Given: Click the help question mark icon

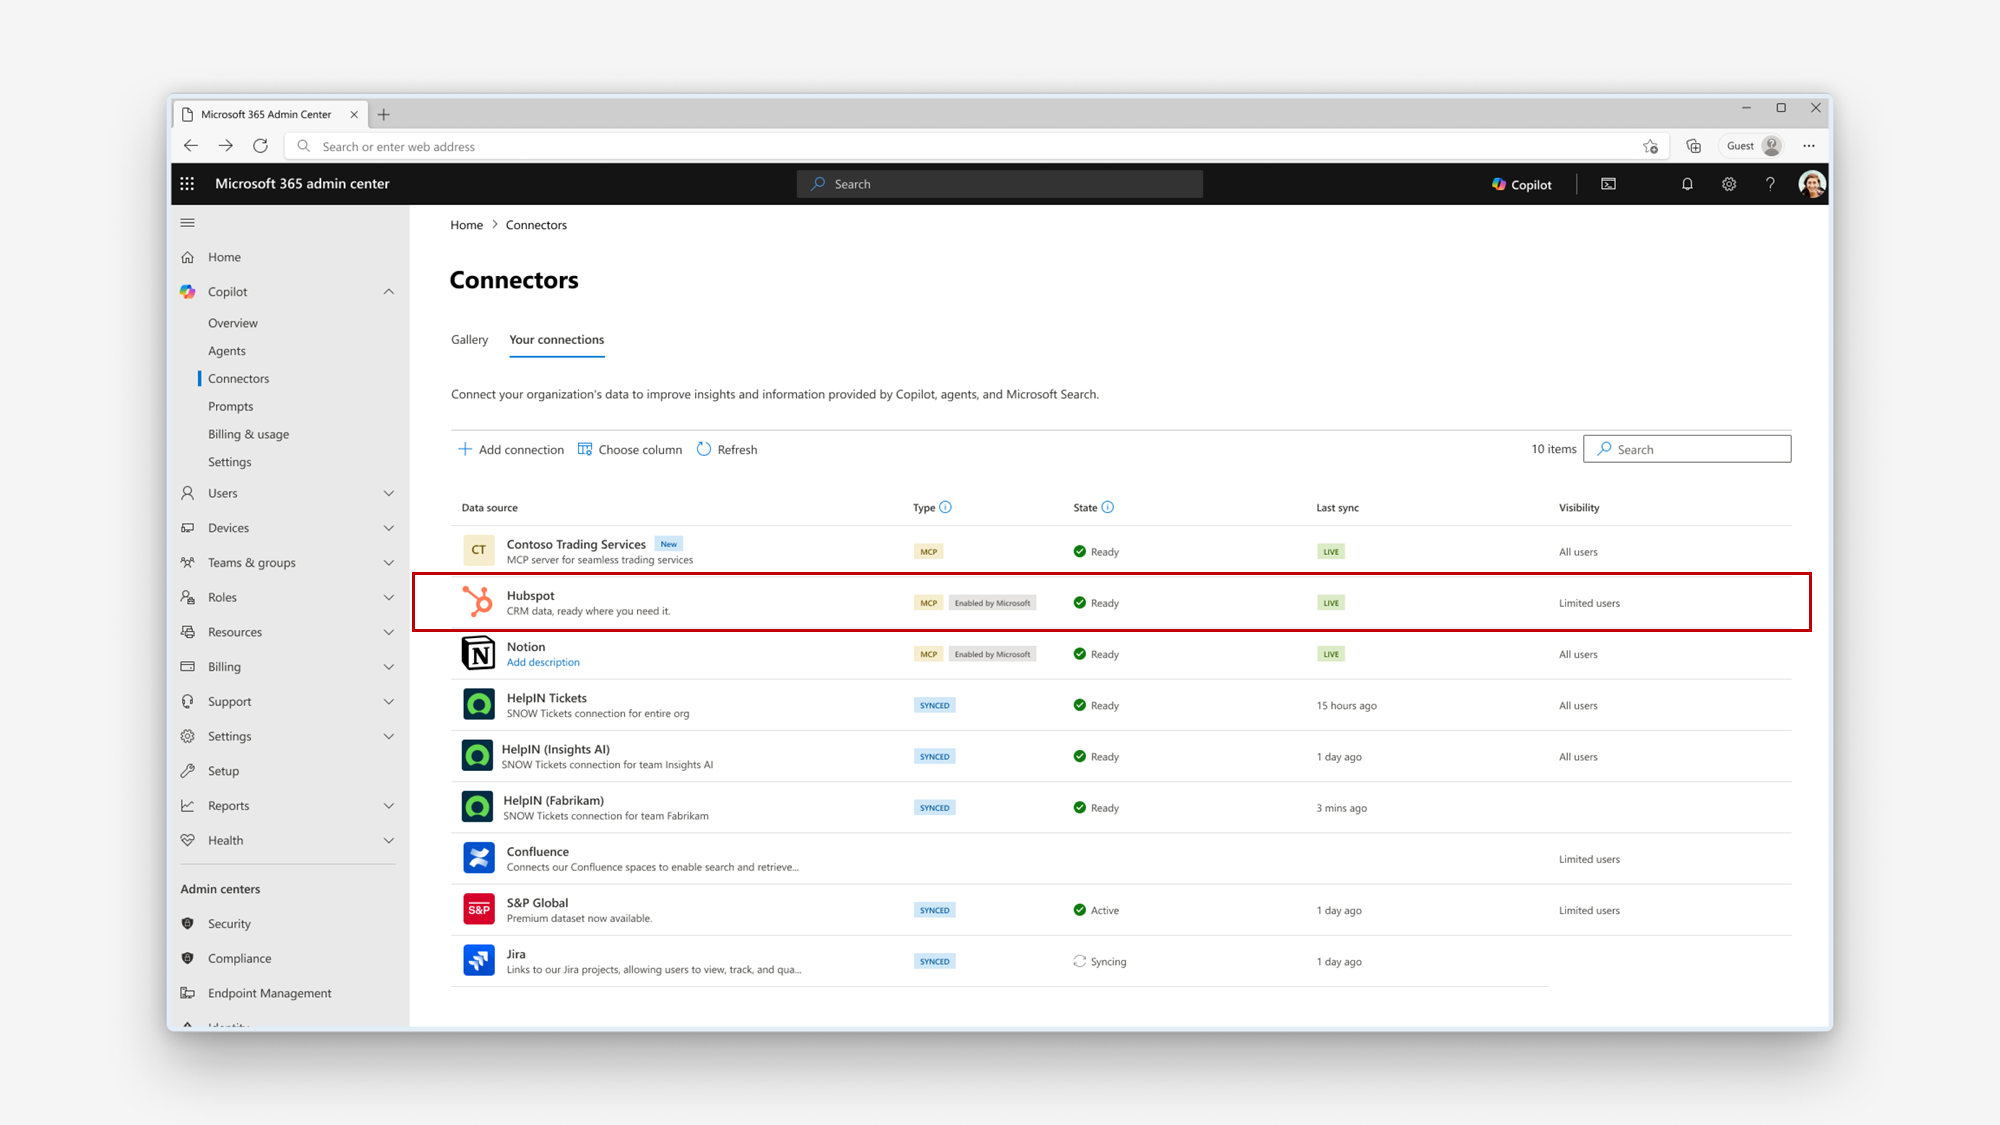Looking at the screenshot, I should (x=1770, y=184).
